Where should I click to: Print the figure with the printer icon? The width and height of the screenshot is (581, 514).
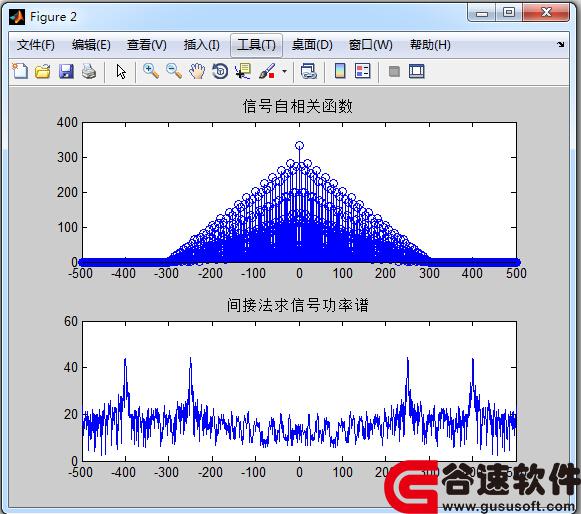click(x=89, y=71)
